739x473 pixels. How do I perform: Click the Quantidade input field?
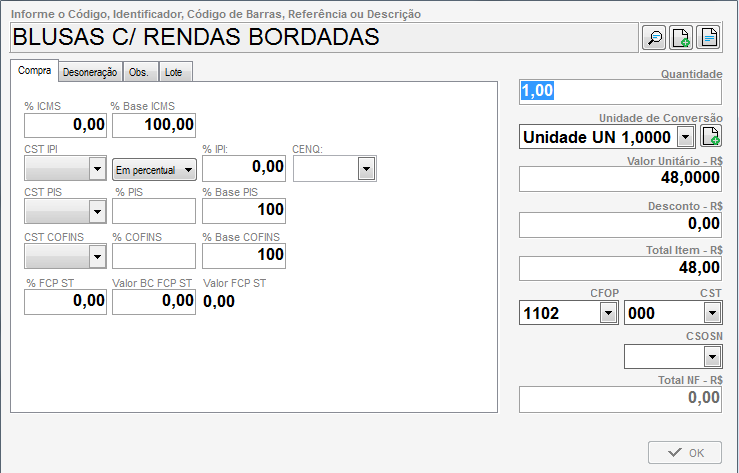[620, 91]
